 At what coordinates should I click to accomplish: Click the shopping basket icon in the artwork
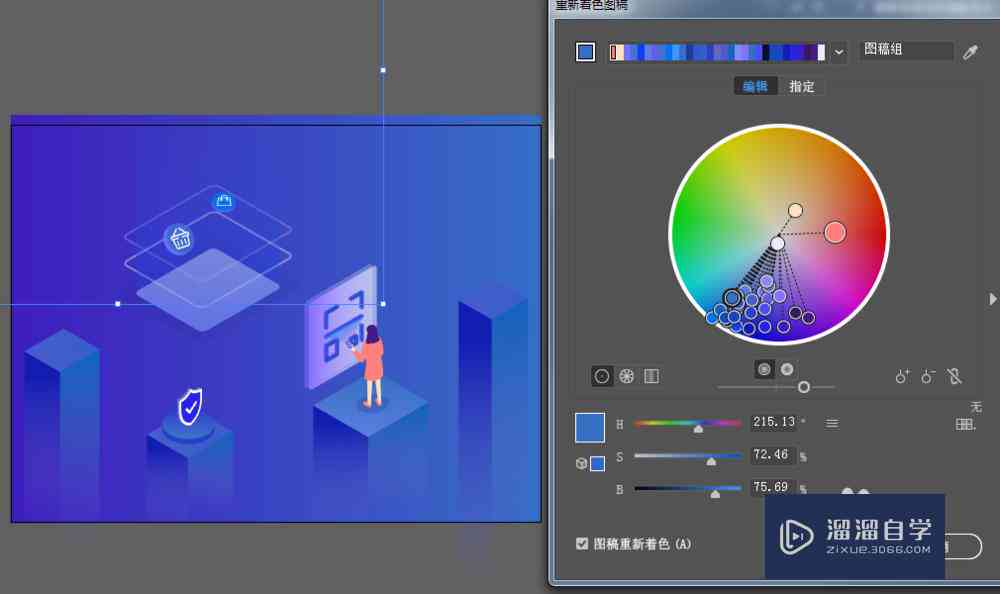point(180,239)
